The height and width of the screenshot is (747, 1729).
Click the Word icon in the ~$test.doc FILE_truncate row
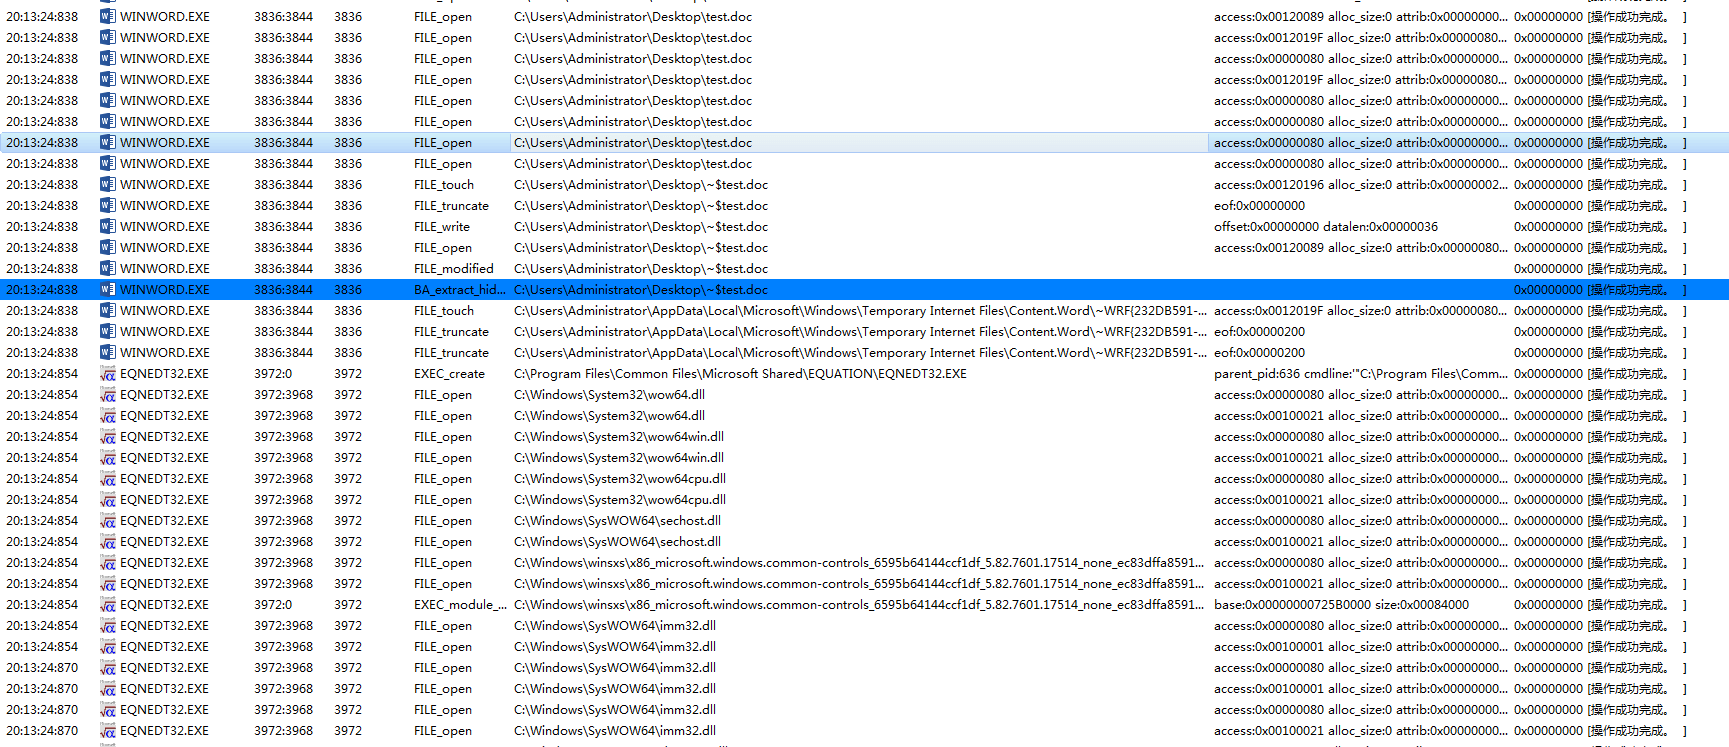tap(107, 205)
